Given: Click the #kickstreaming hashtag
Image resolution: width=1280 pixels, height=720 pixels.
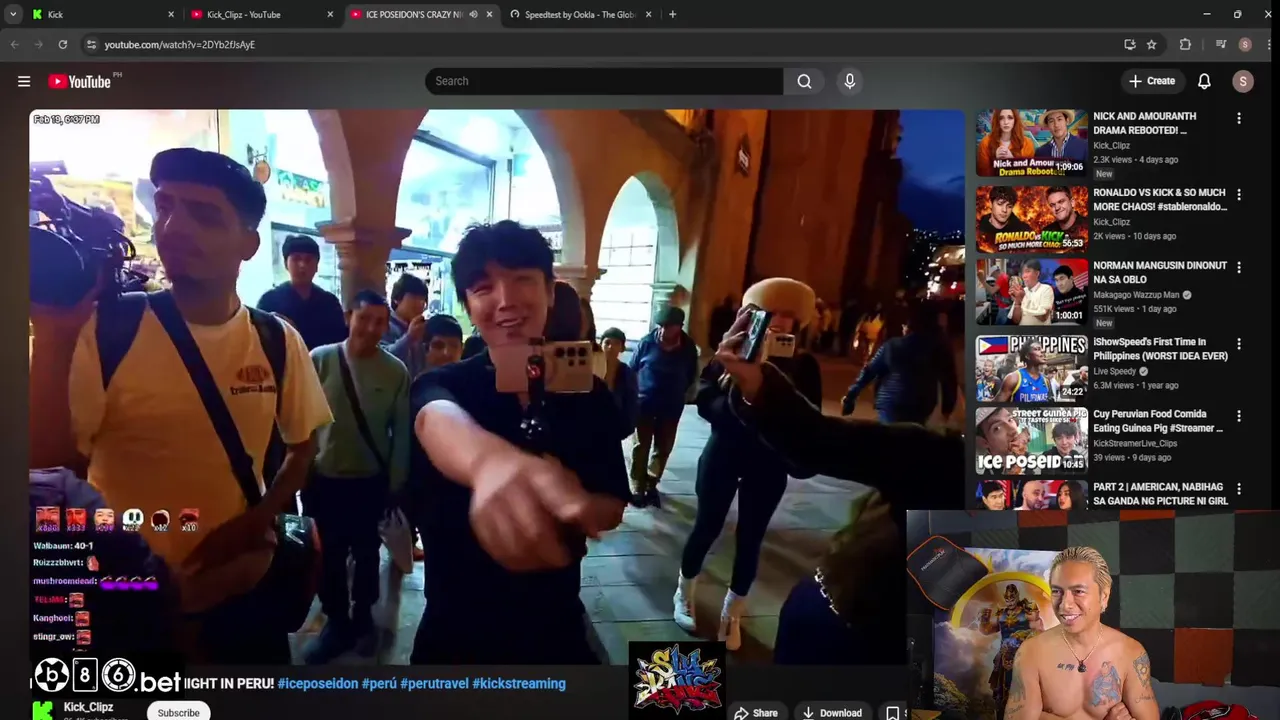Looking at the screenshot, I should tap(519, 684).
